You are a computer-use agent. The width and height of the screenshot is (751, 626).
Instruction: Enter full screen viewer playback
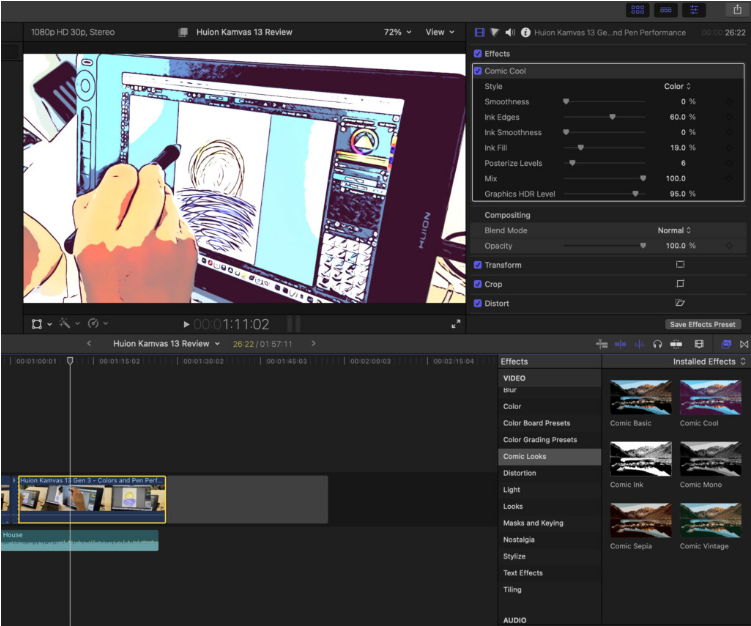coord(455,324)
